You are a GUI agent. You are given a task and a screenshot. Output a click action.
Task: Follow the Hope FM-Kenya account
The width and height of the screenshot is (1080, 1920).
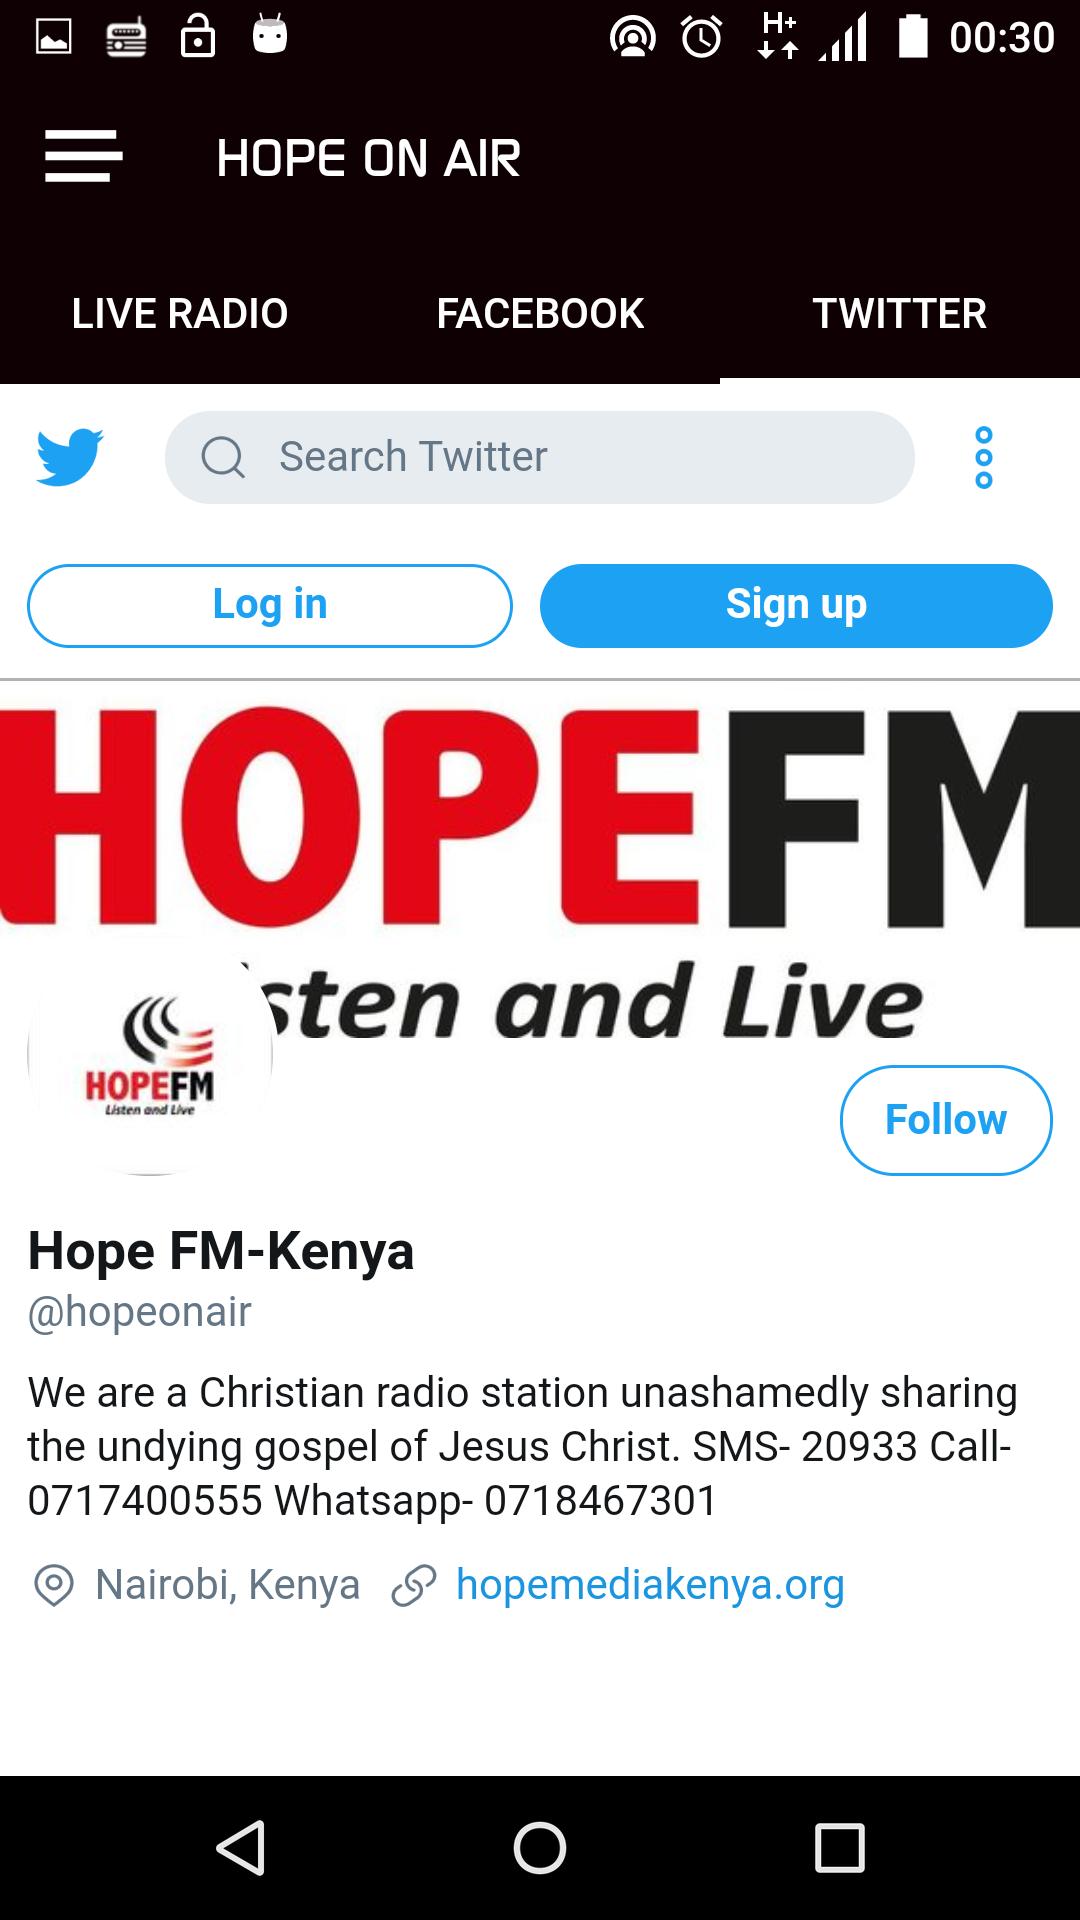coord(946,1120)
